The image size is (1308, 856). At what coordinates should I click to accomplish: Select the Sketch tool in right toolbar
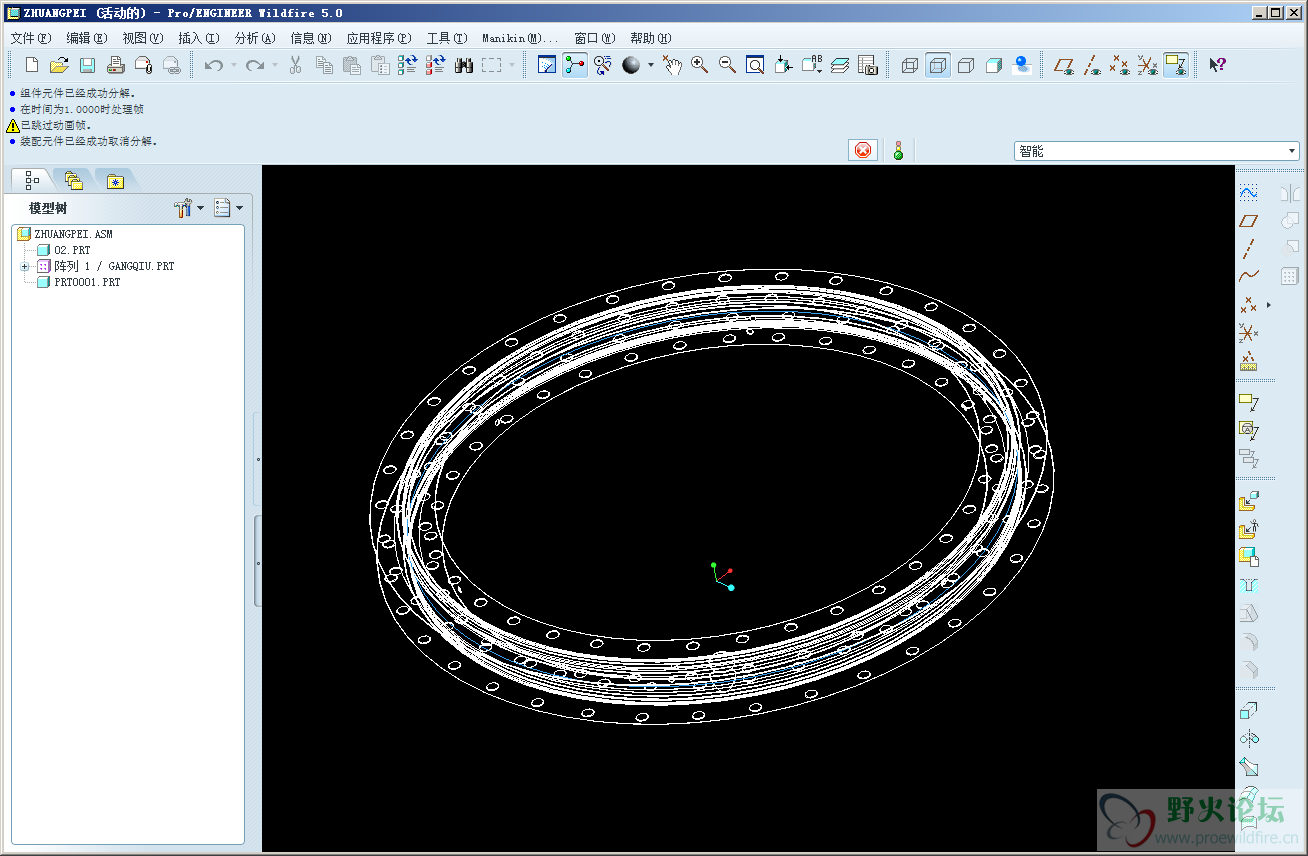pyautogui.click(x=1248, y=192)
